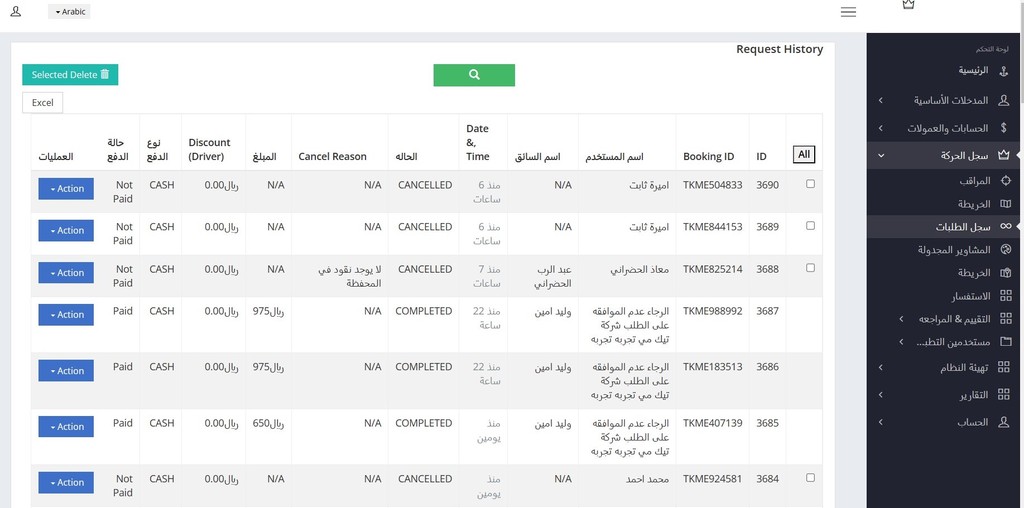
Task: Click the dollar icon beside الحسابات والعمولات
Action: click(1004, 128)
